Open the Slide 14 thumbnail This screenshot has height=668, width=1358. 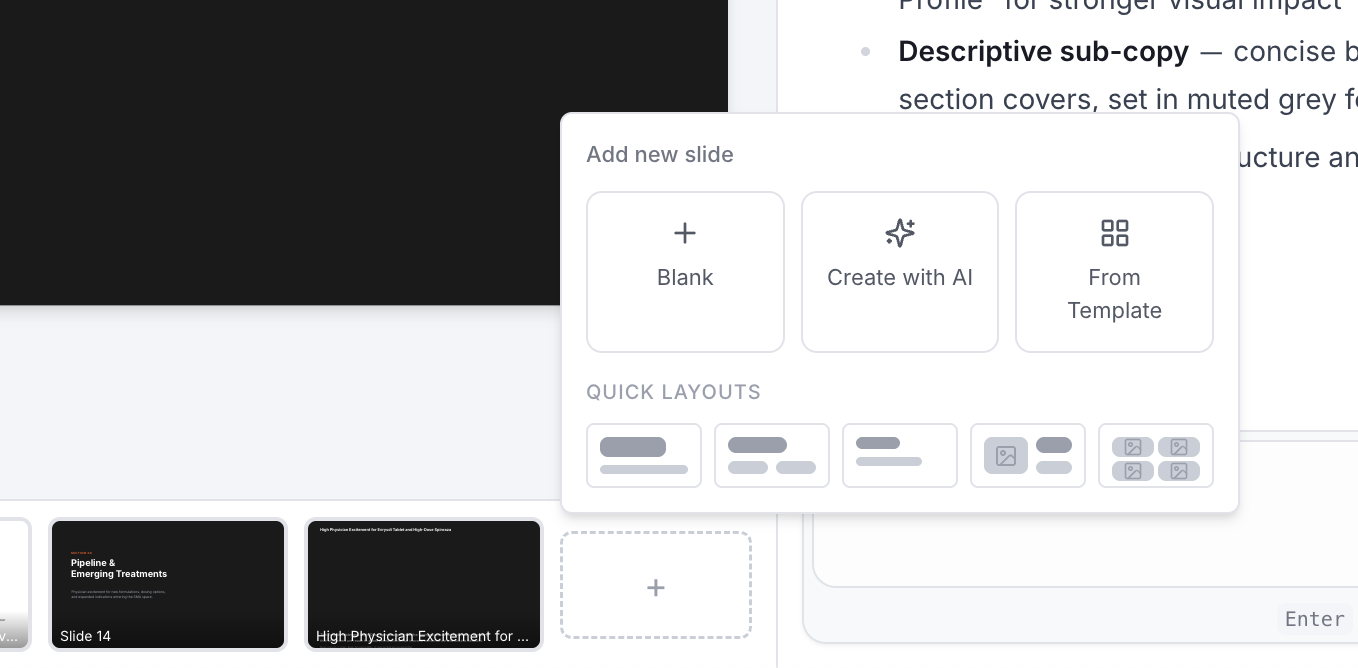(168, 584)
